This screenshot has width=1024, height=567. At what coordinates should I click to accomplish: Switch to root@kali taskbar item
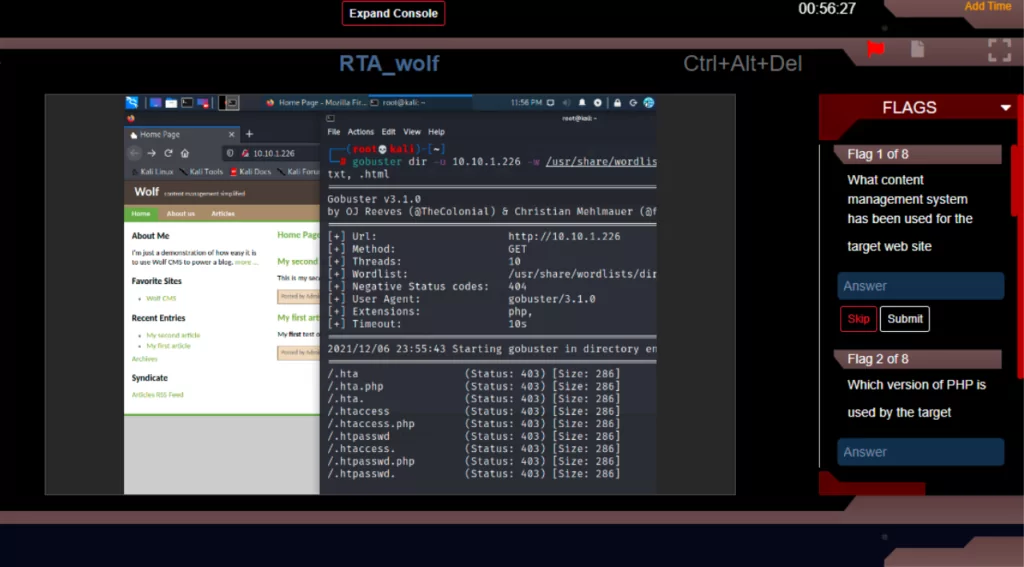[420, 103]
